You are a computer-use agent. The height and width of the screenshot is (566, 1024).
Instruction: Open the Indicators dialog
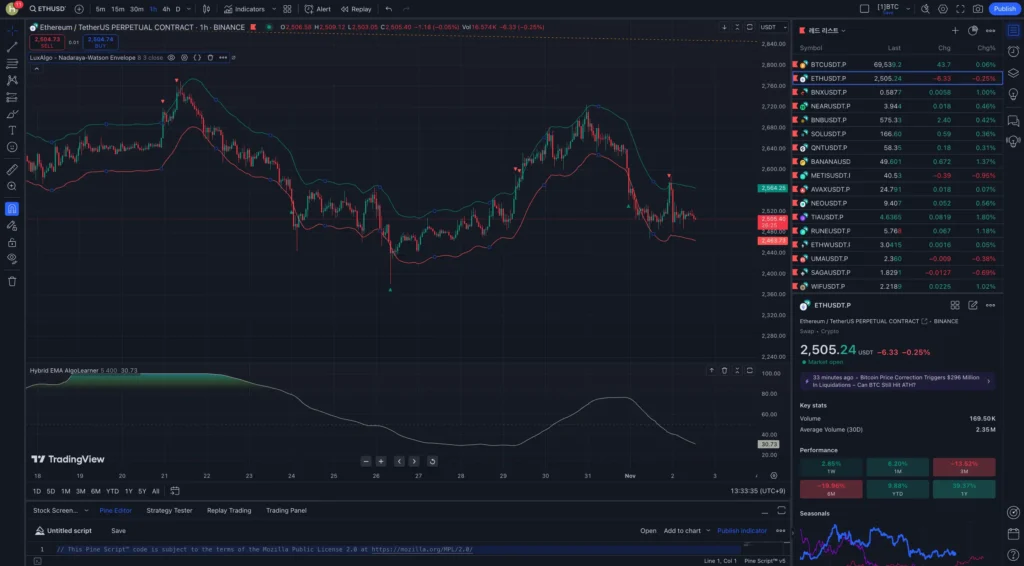tap(244, 9)
